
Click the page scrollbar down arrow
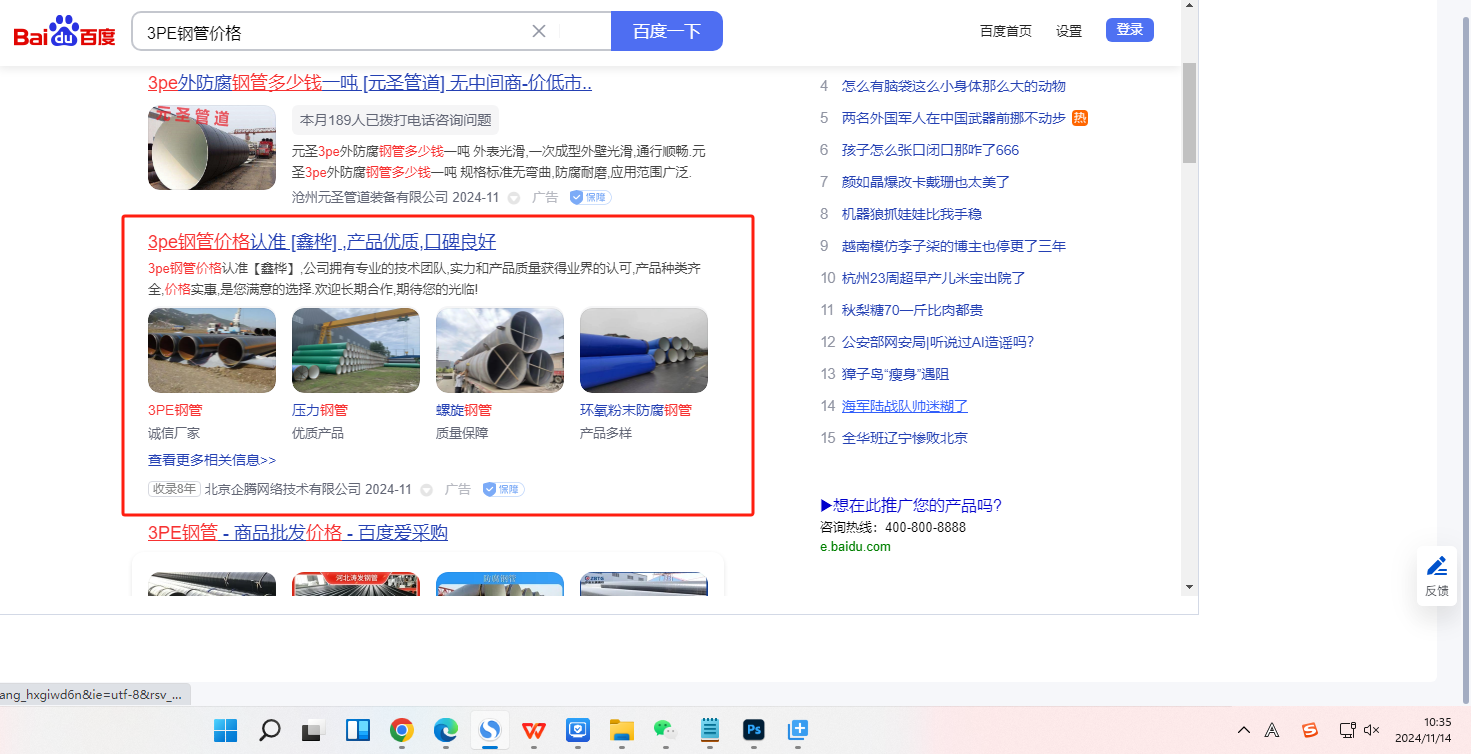click(x=1189, y=587)
